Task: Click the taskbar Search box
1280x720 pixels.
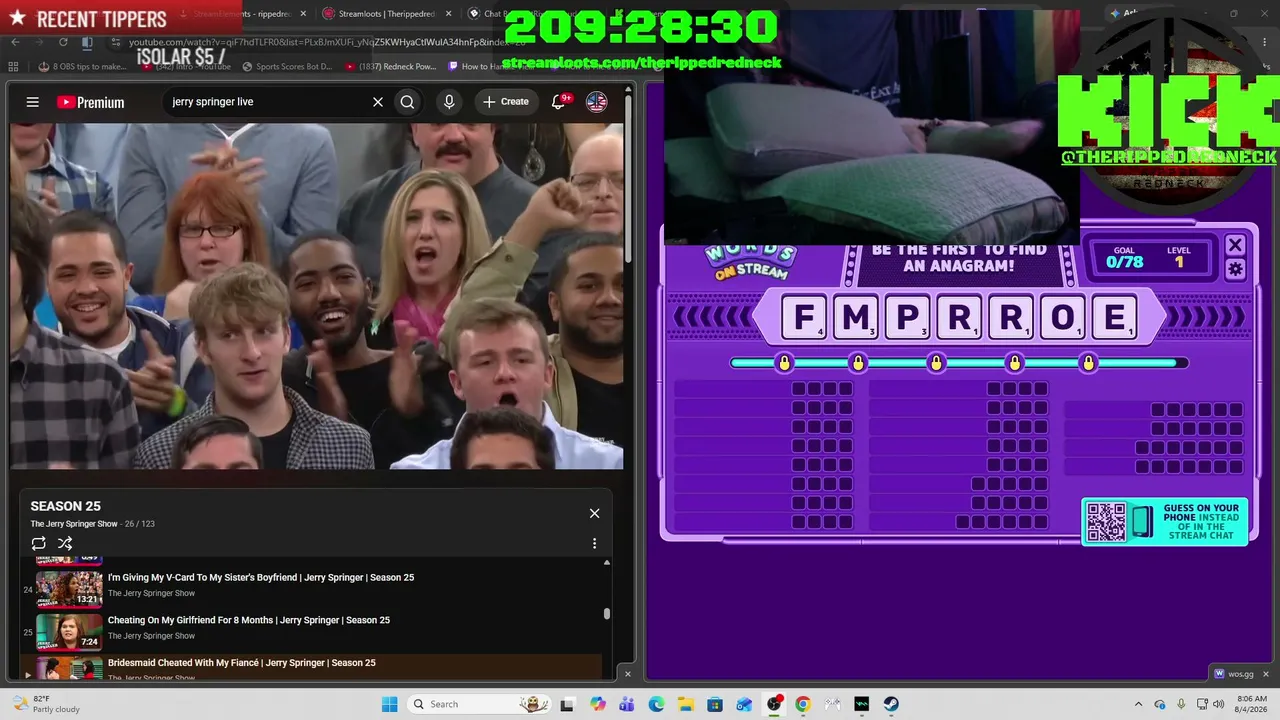Action: click(481, 704)
